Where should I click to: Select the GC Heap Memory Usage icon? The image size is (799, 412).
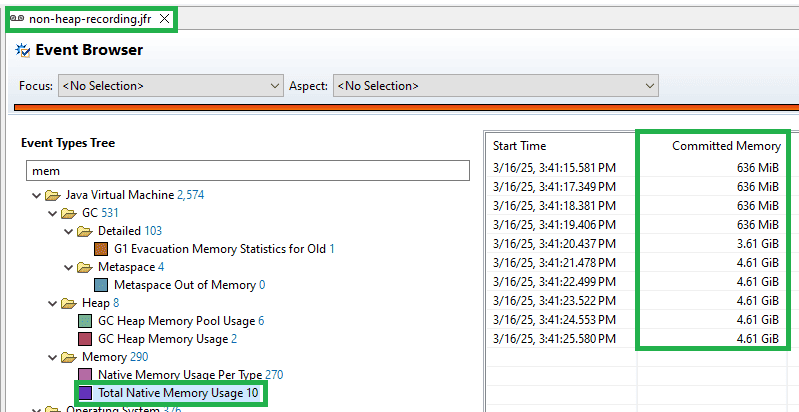[85, 339]
